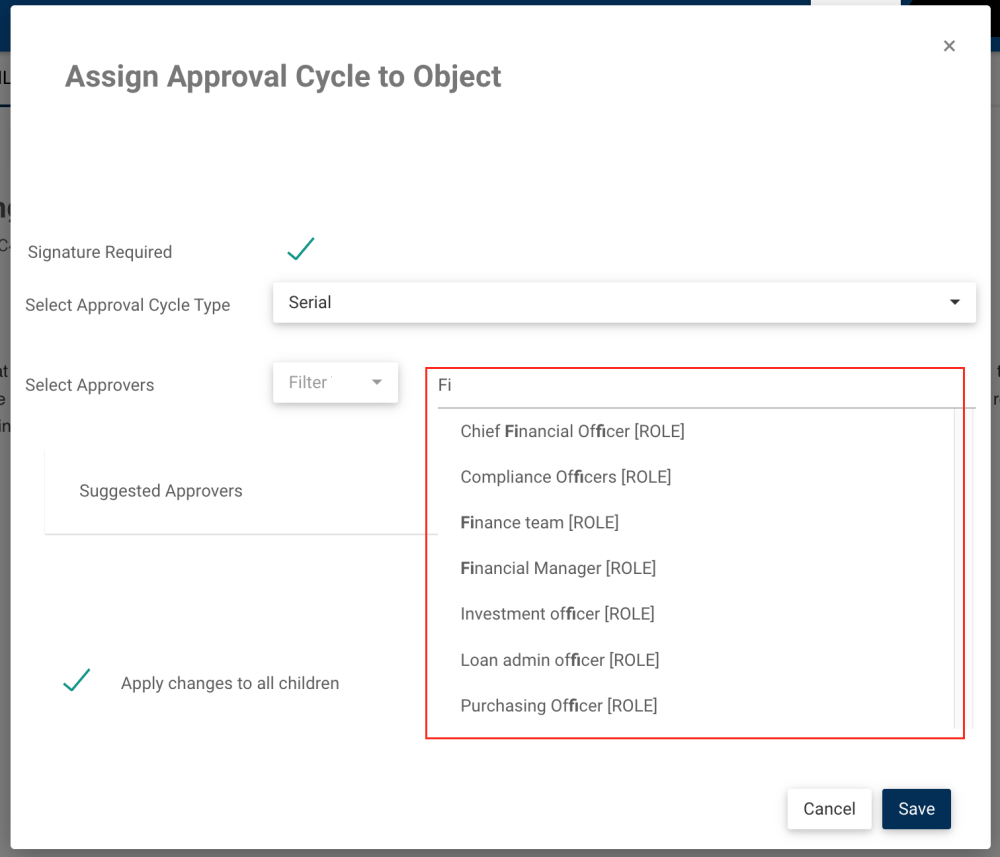Toggle the Signature Required checkmark
The image size is (1000, 857).
(300, 250)
